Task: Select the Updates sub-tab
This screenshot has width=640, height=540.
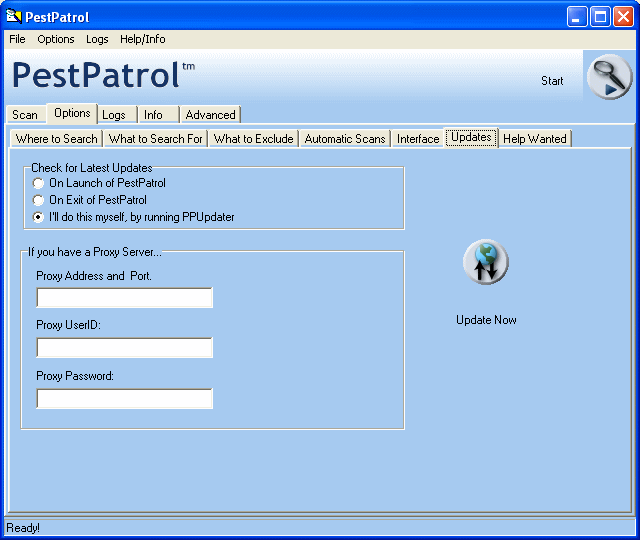Action: coord(471,138)
